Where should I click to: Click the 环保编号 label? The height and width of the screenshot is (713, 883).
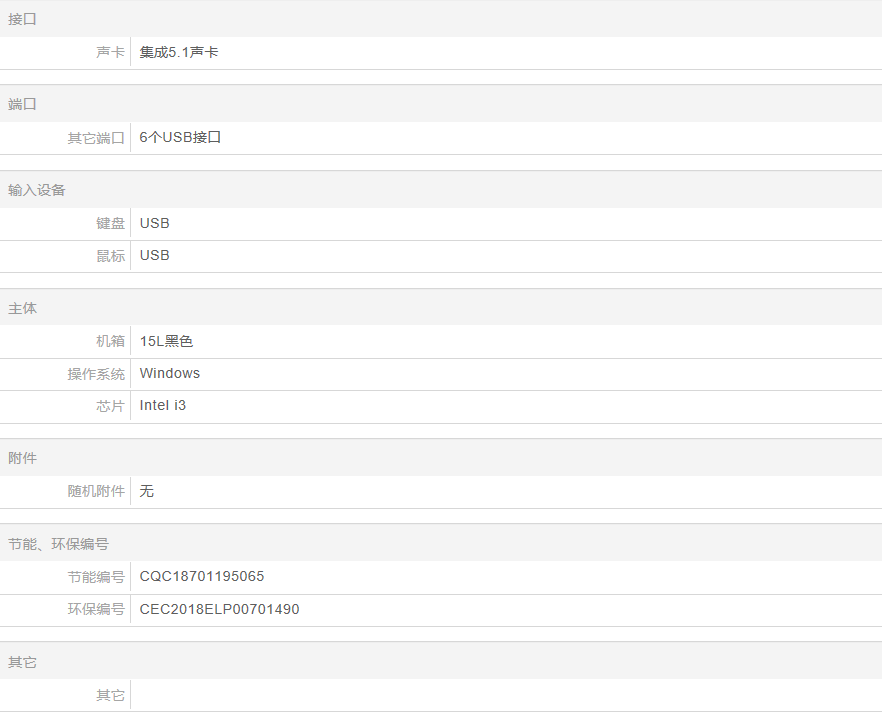tap(96, 609)
